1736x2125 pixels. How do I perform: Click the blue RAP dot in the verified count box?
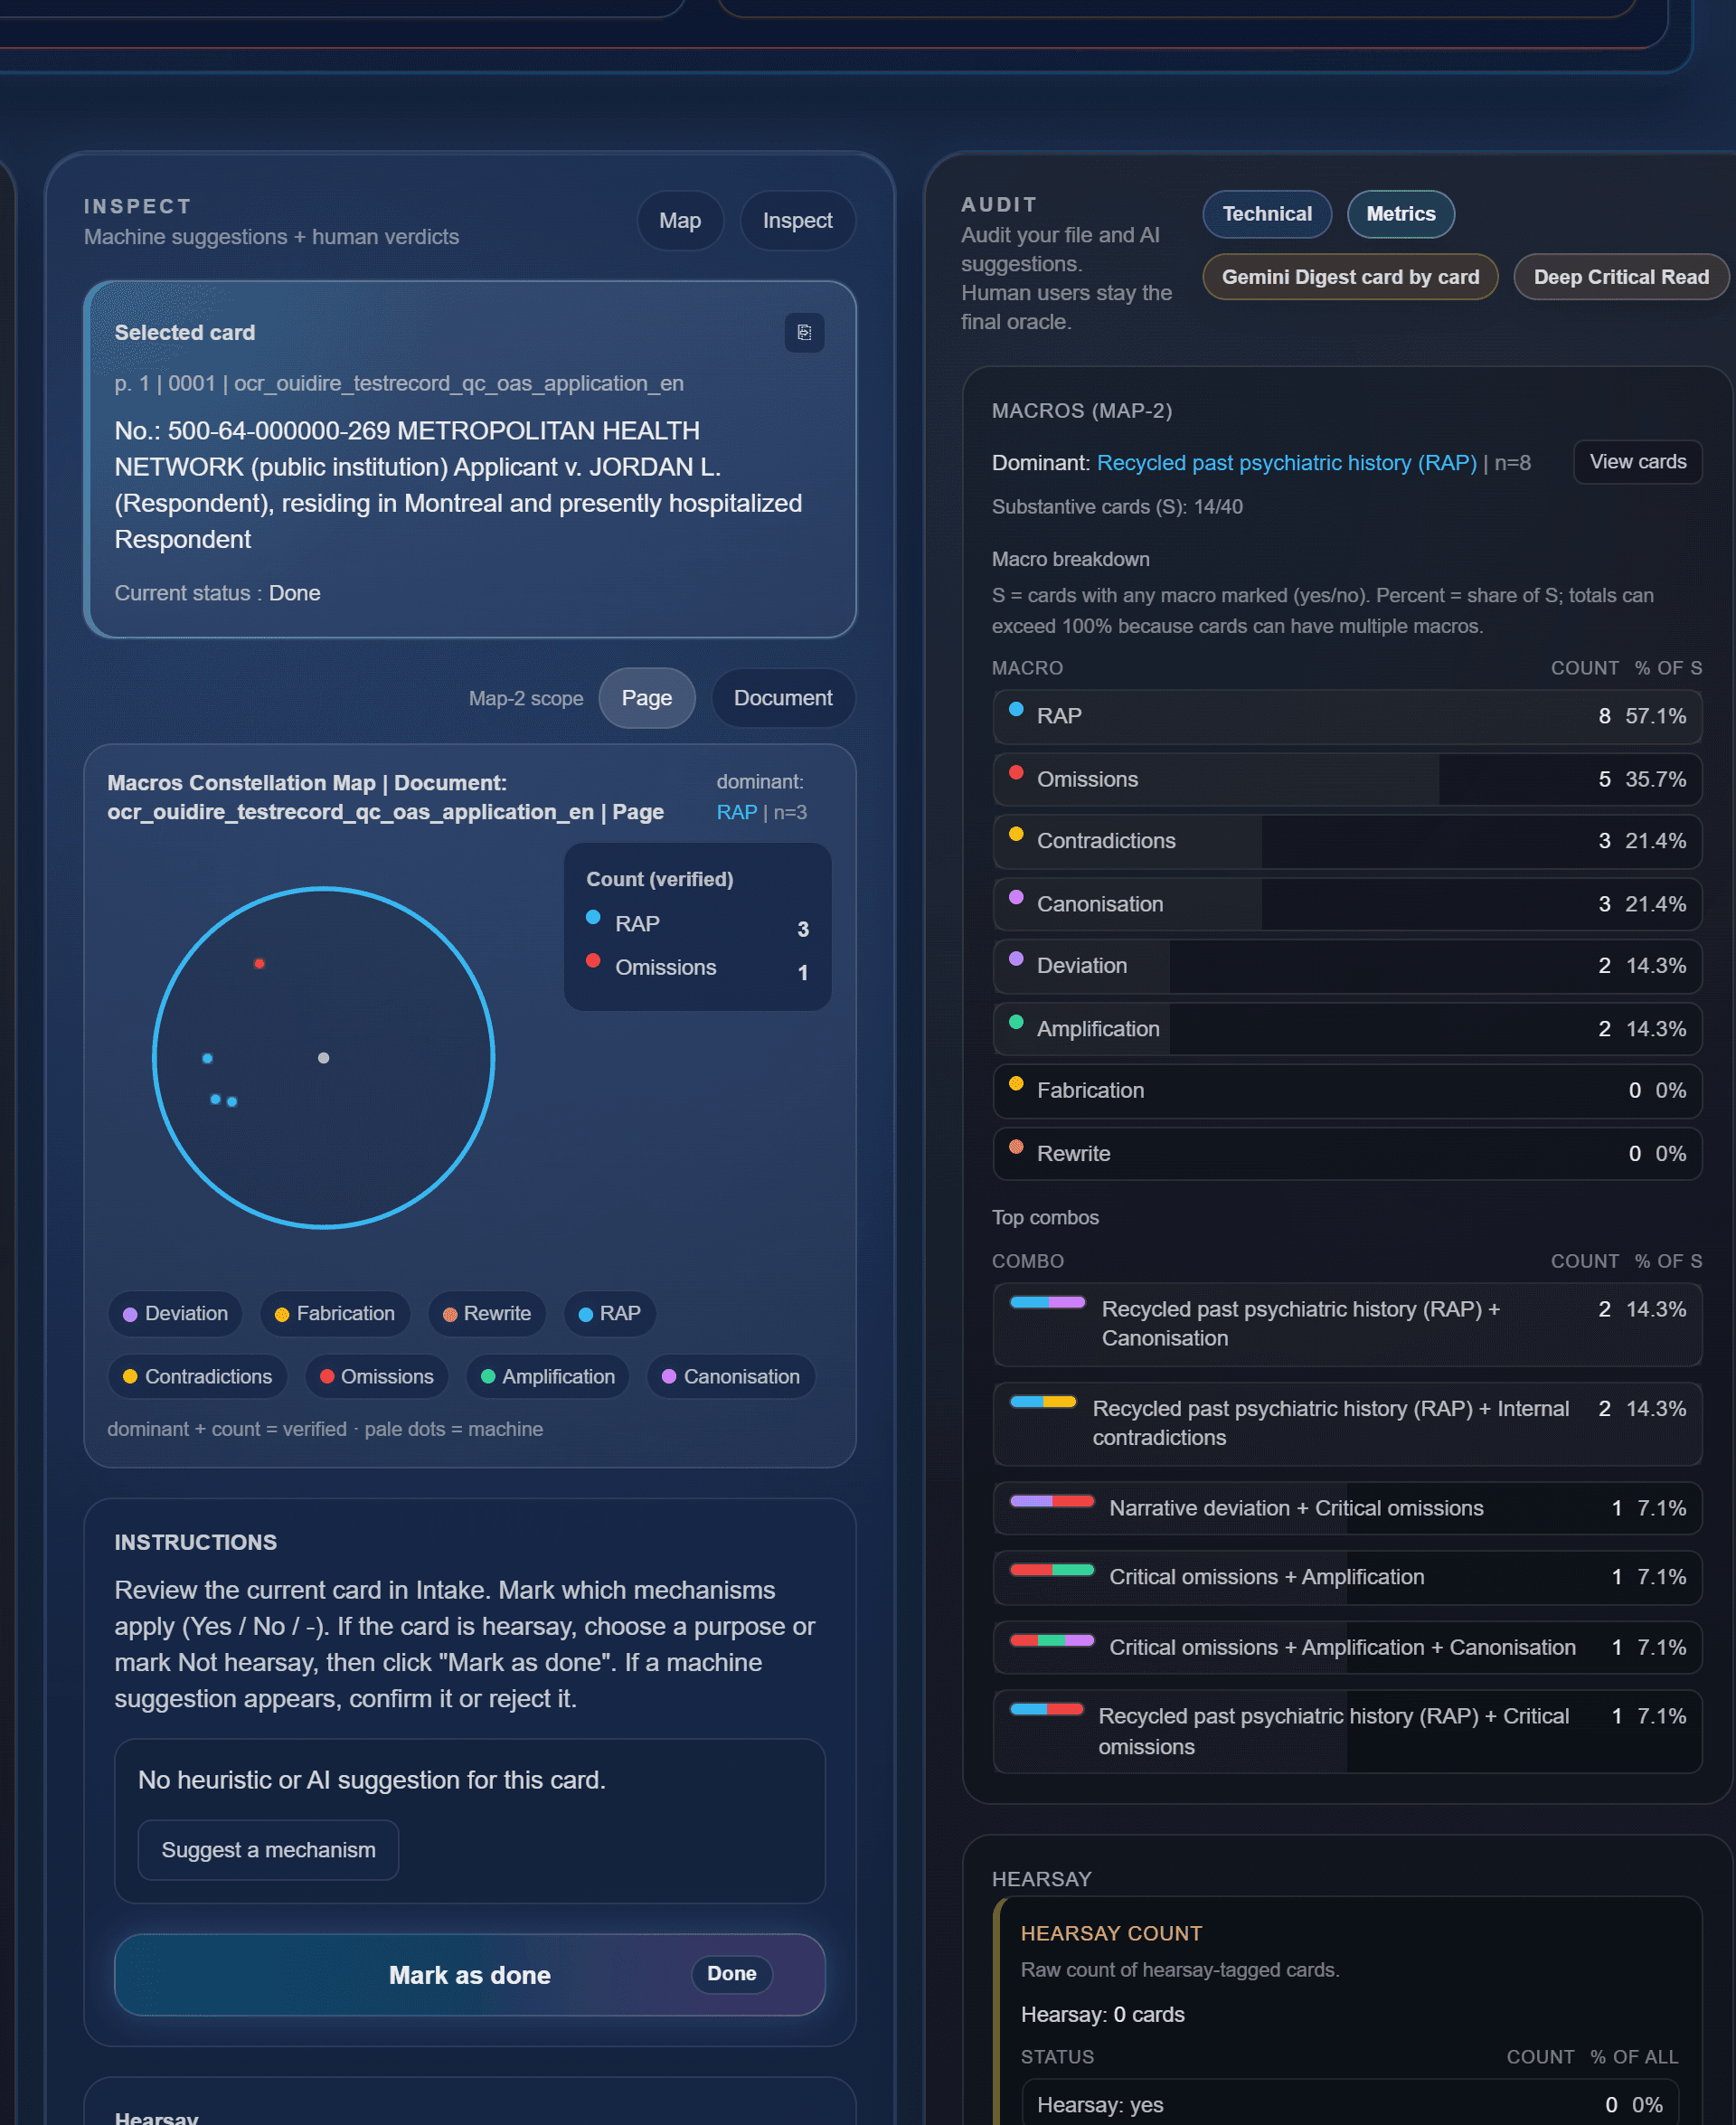pos(594,917)
